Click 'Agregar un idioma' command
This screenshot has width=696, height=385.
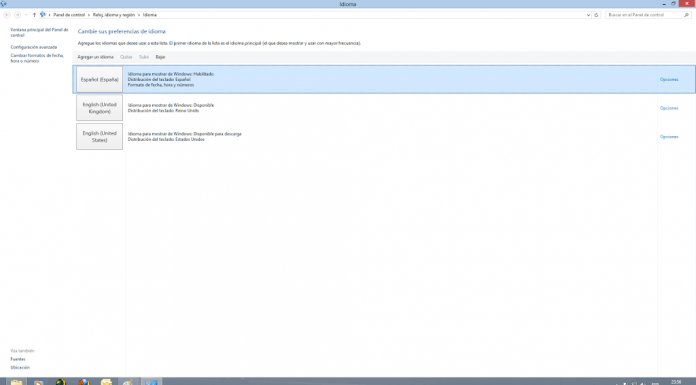pos(95,57)
